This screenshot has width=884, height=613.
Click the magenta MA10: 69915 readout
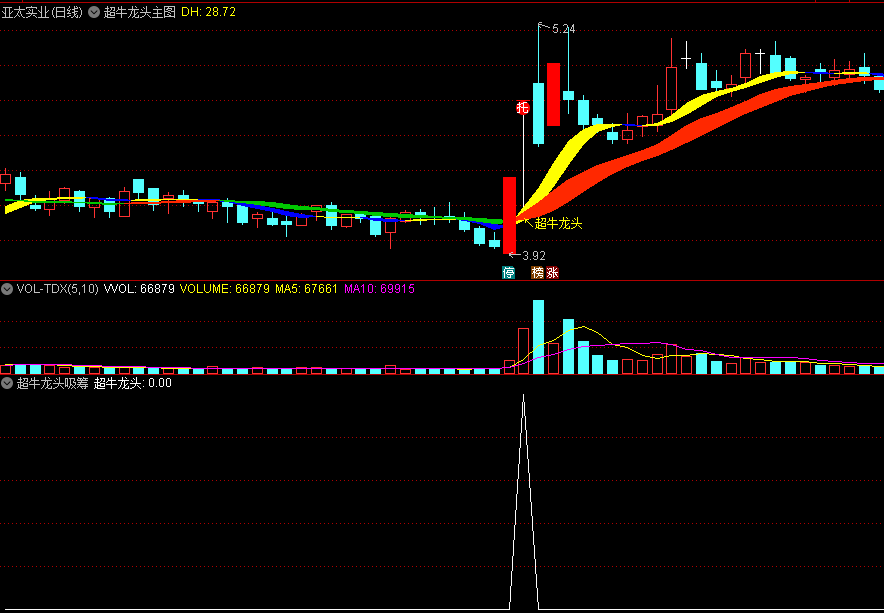379,289
